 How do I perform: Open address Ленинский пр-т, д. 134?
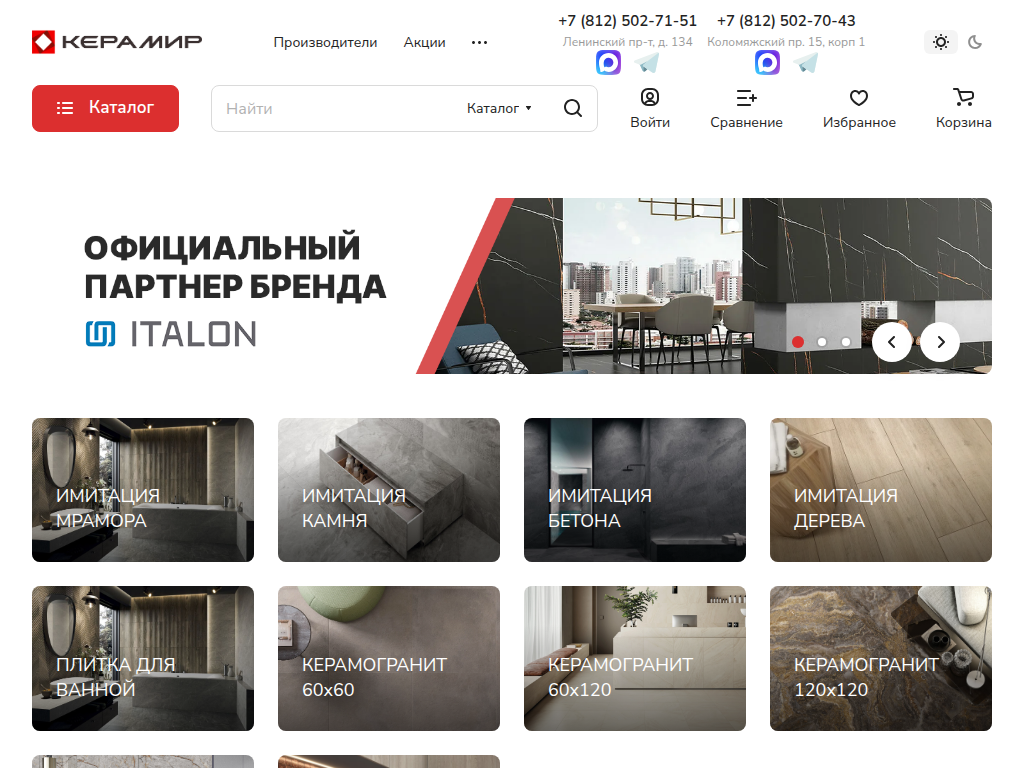click(628, 42)
